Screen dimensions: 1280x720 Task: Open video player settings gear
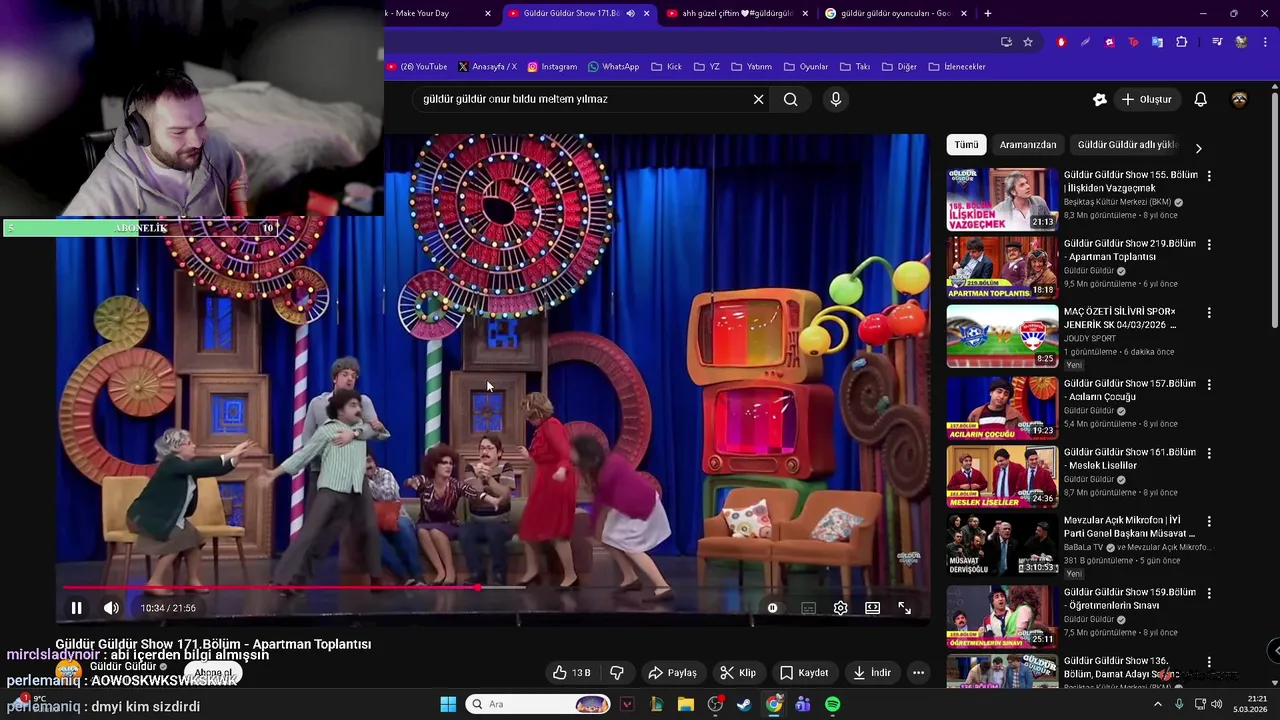click(x=841, y=608)
